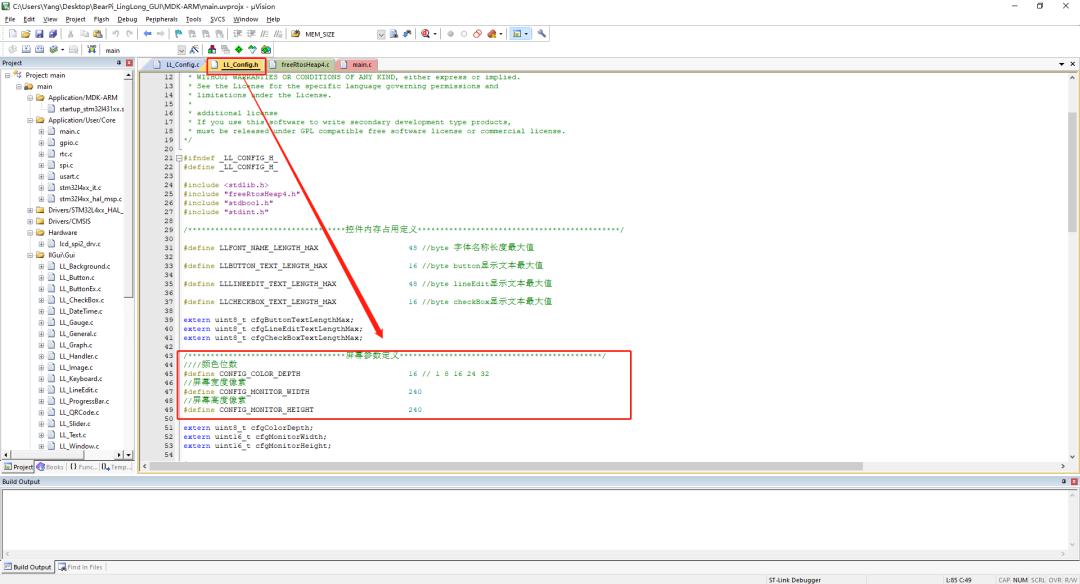Screen dimensions: 1080x584
Task: Switch to the freeRtosHeap4.c tab
Action: click(x=300, y=65)
